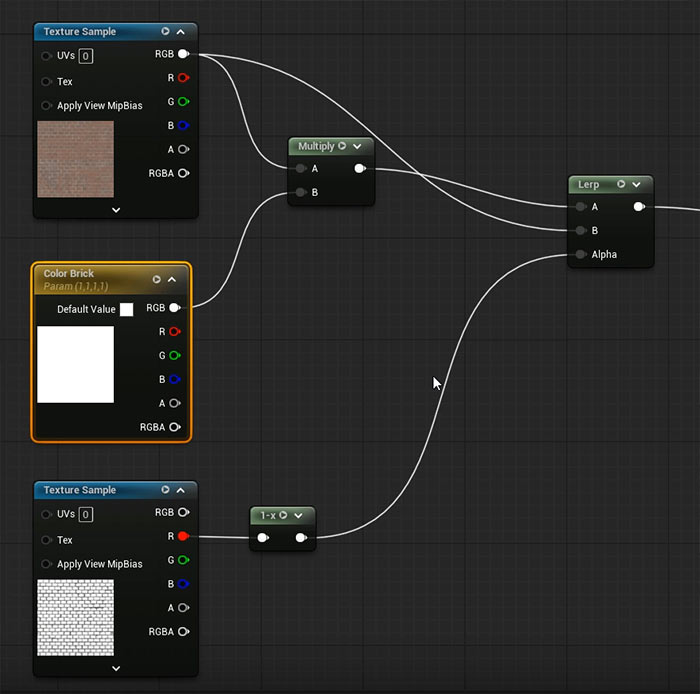Image resolution: width=700 pixels, height=694 pixels.
Task: Collapse the Color Brick node with its header chevron
Action: coord(172,280)
